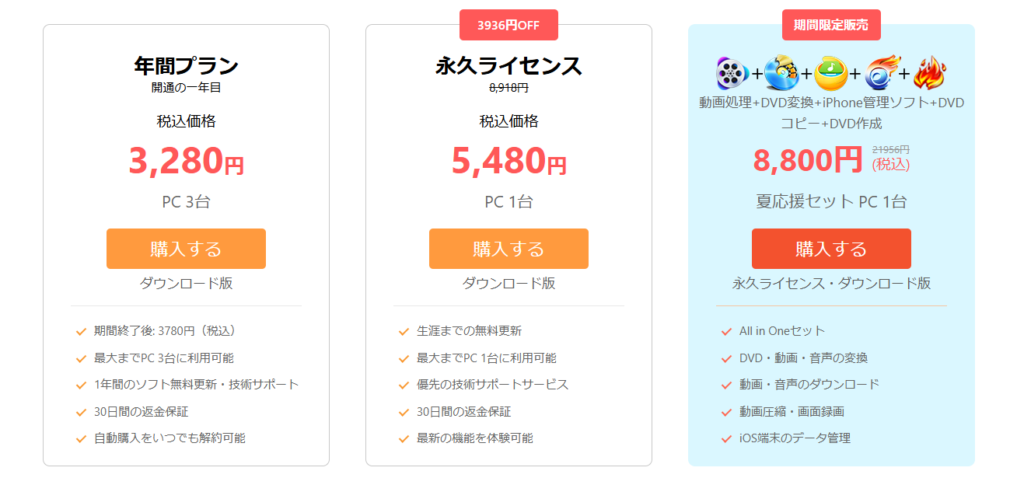The image size is (1024, 478).
Task: Click the 夏応援セット PC 1台 label
Action: tap(831, 201)
